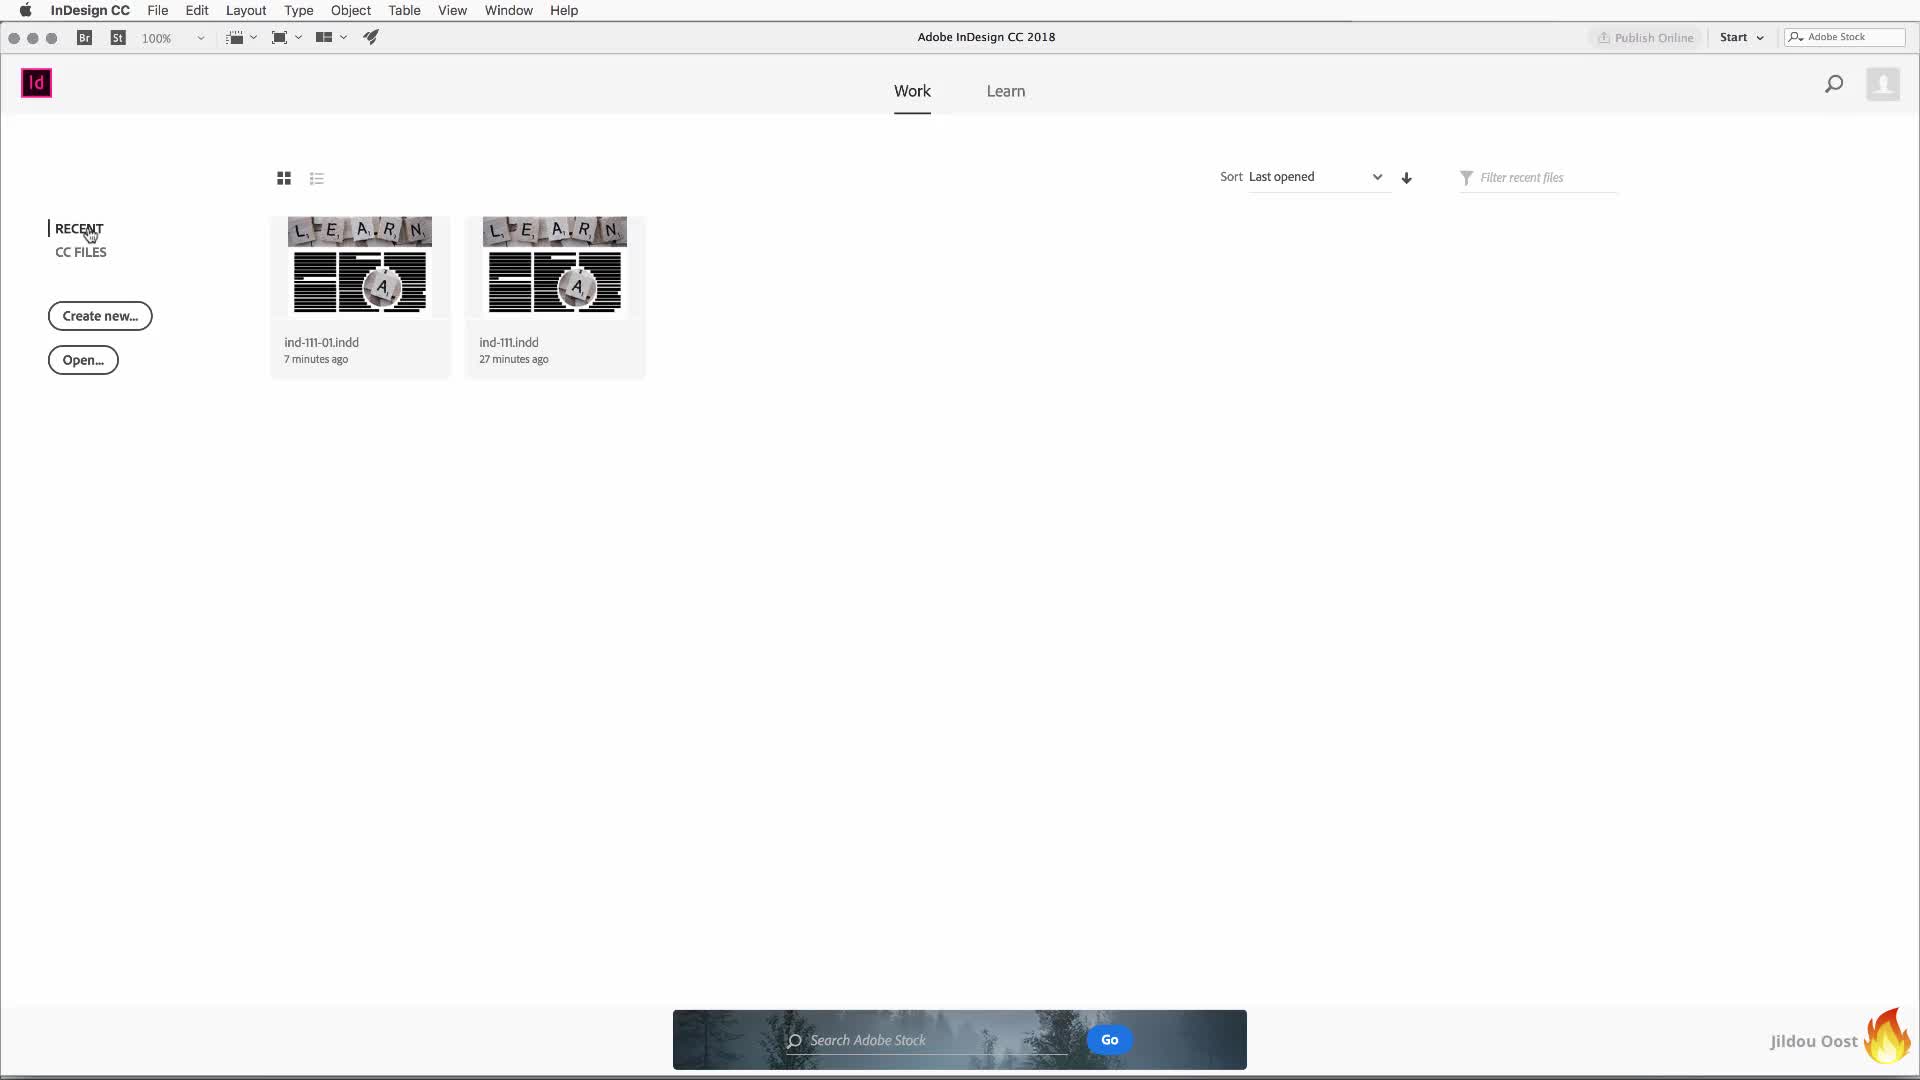1920x1080 pixels.
Task: Switch to list view
Action: click(317, 179)
